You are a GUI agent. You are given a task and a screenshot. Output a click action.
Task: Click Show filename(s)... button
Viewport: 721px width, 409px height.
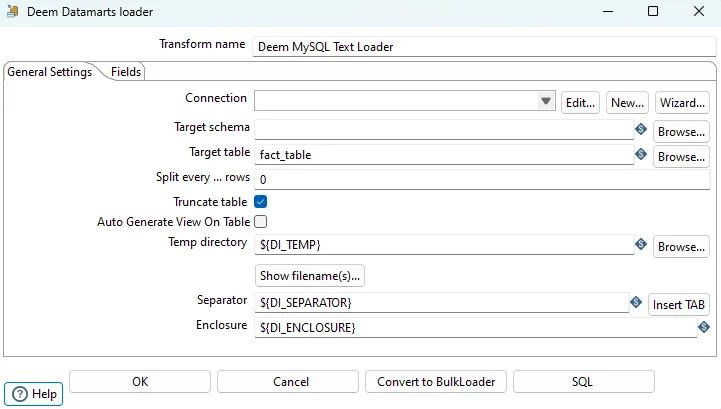tap(310, 276)
